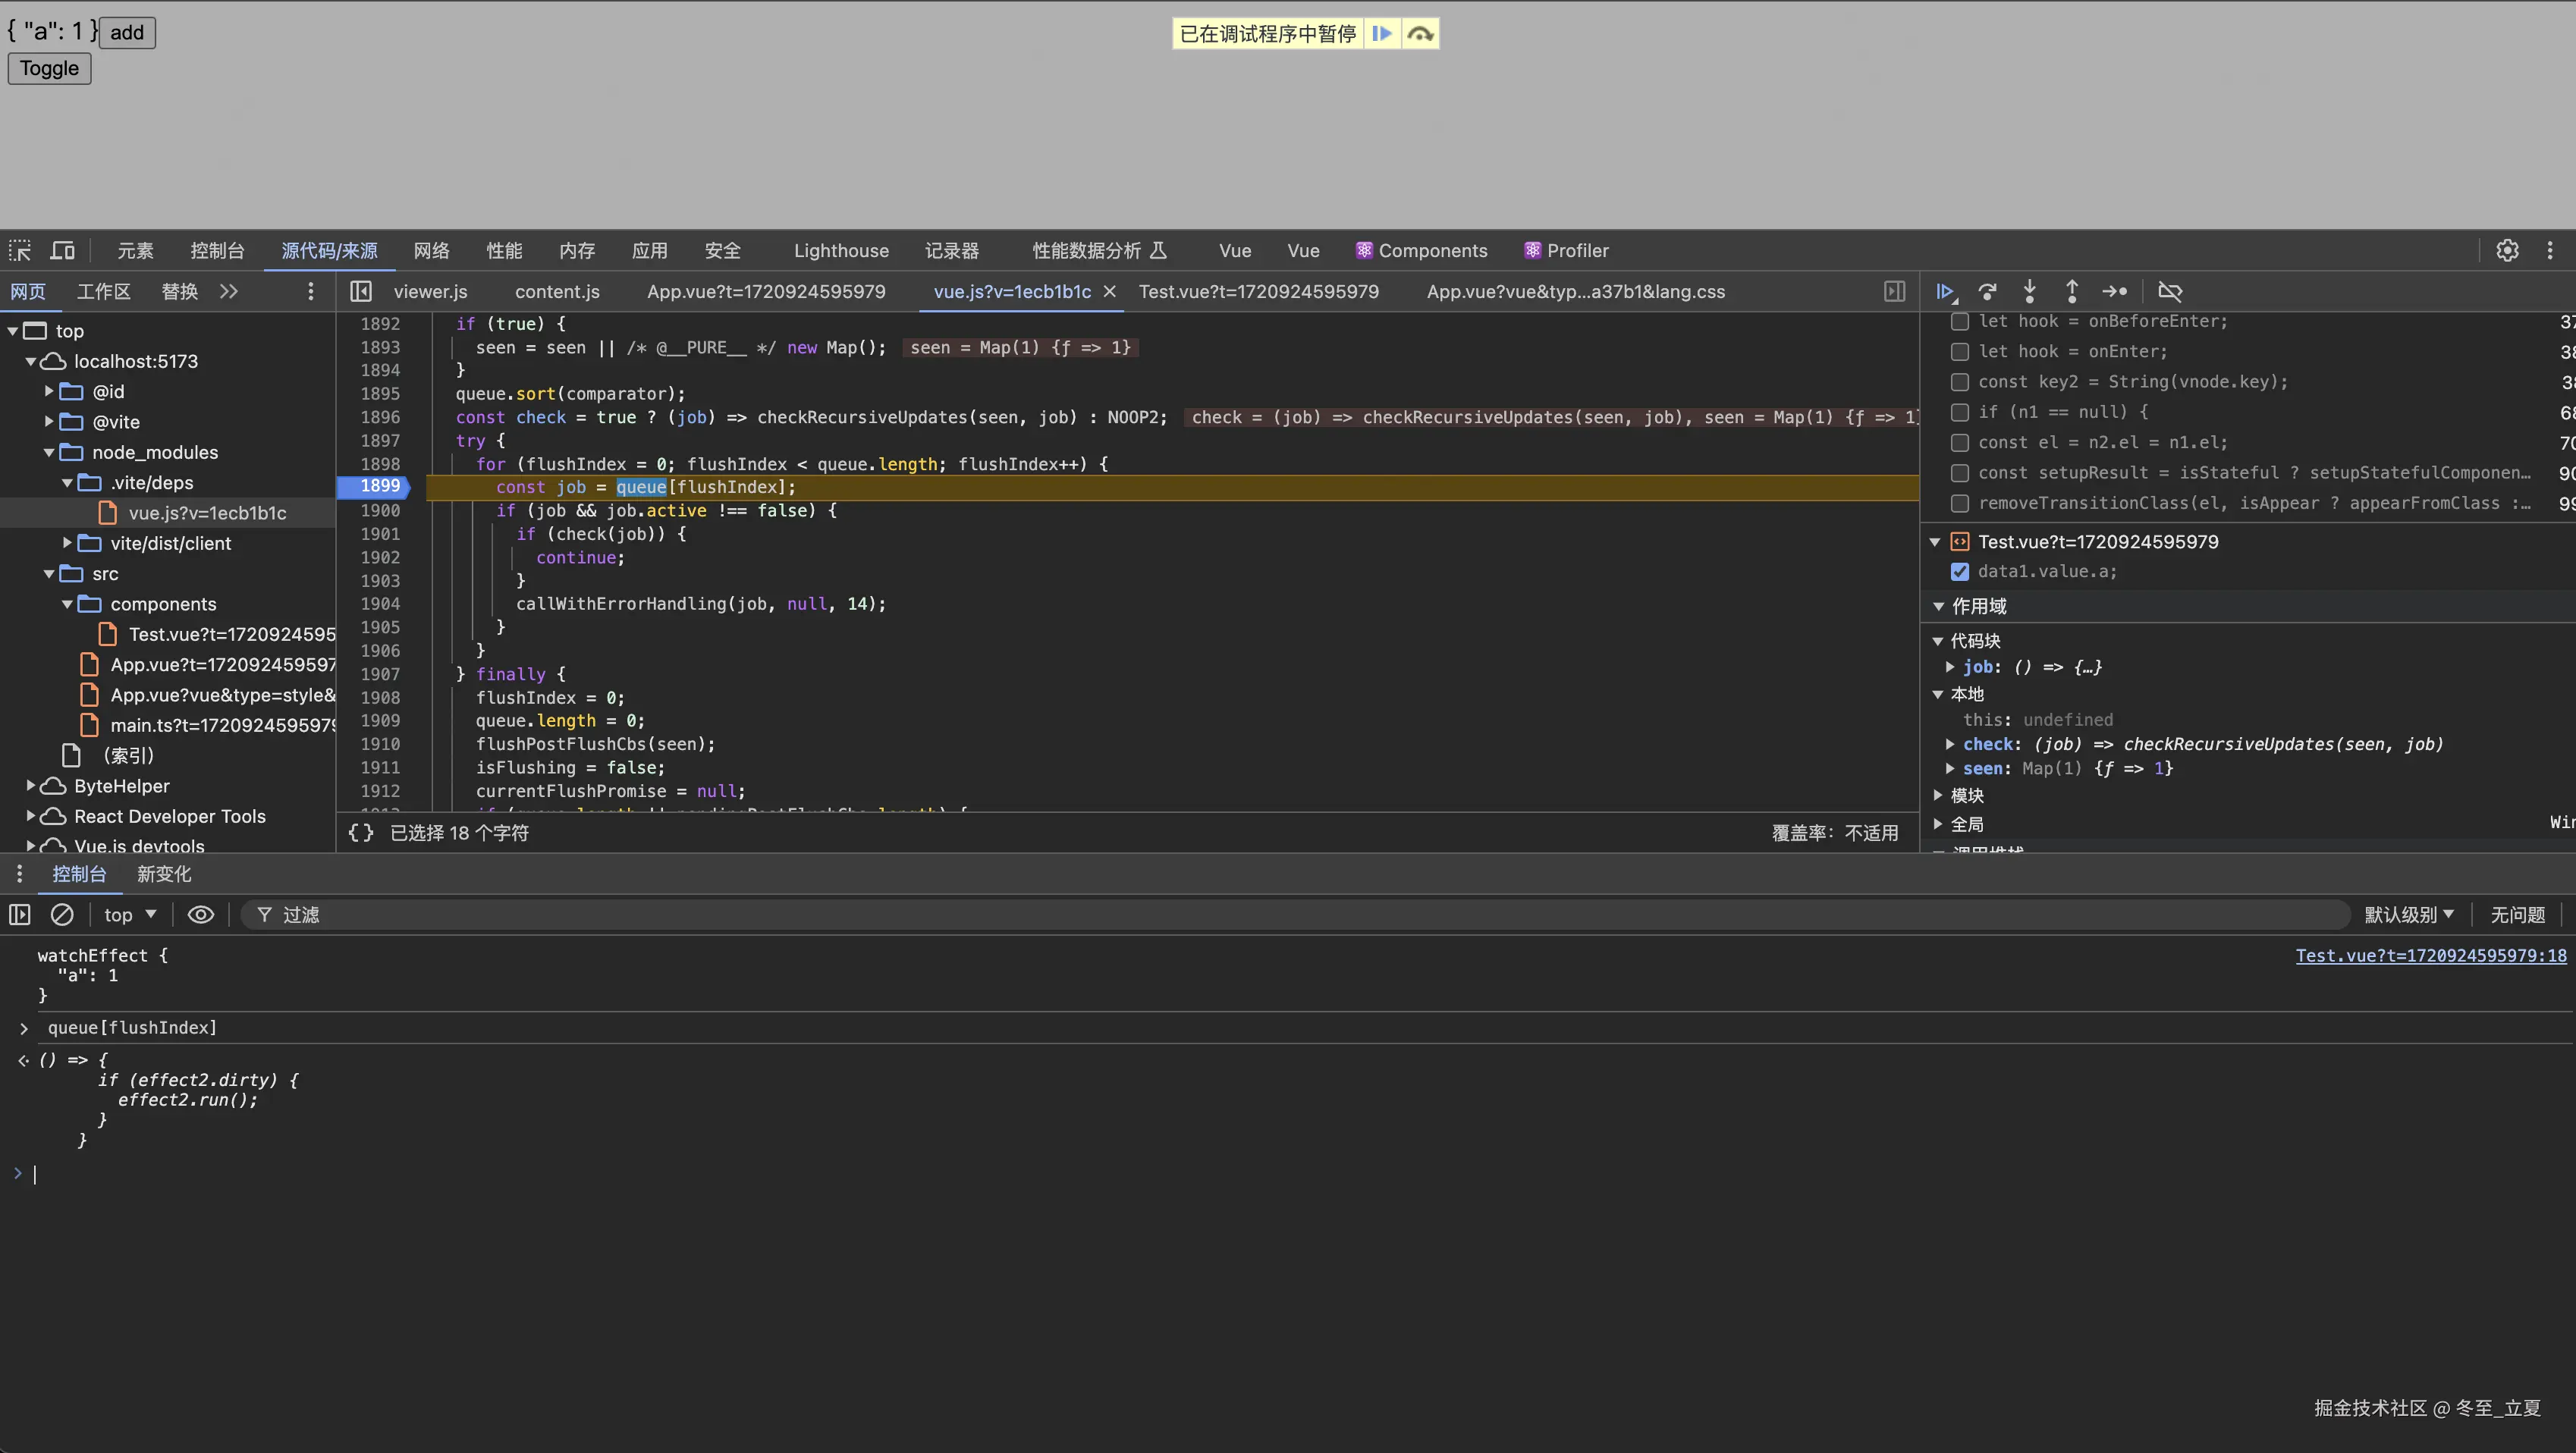
Task: Collapse the node_modules folder in tree
Action: coord(49,452)
